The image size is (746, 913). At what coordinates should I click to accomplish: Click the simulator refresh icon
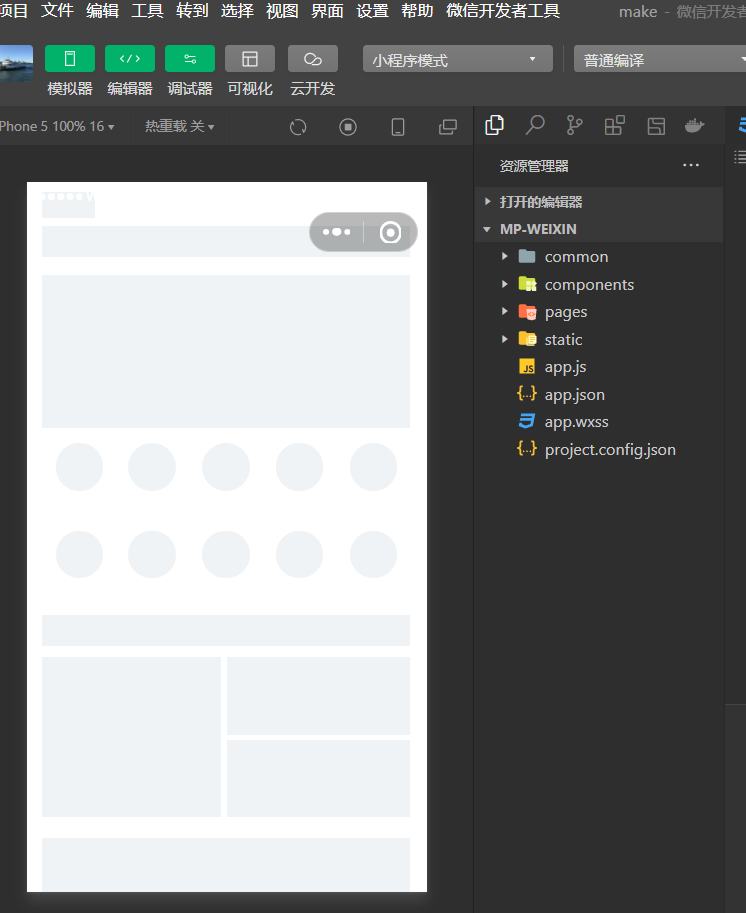298,127
